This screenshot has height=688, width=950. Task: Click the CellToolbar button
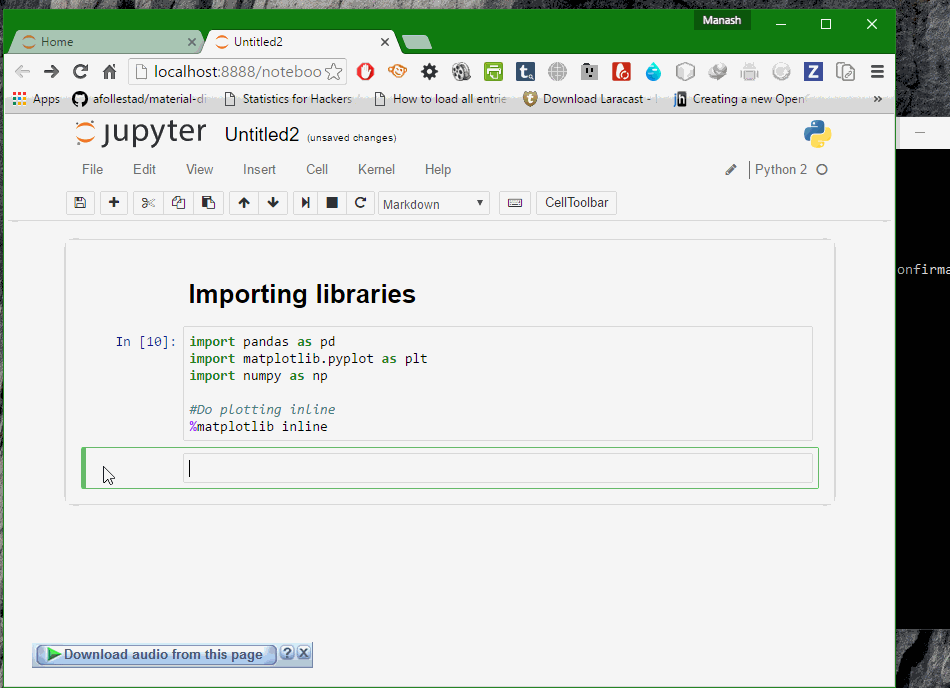576,203
